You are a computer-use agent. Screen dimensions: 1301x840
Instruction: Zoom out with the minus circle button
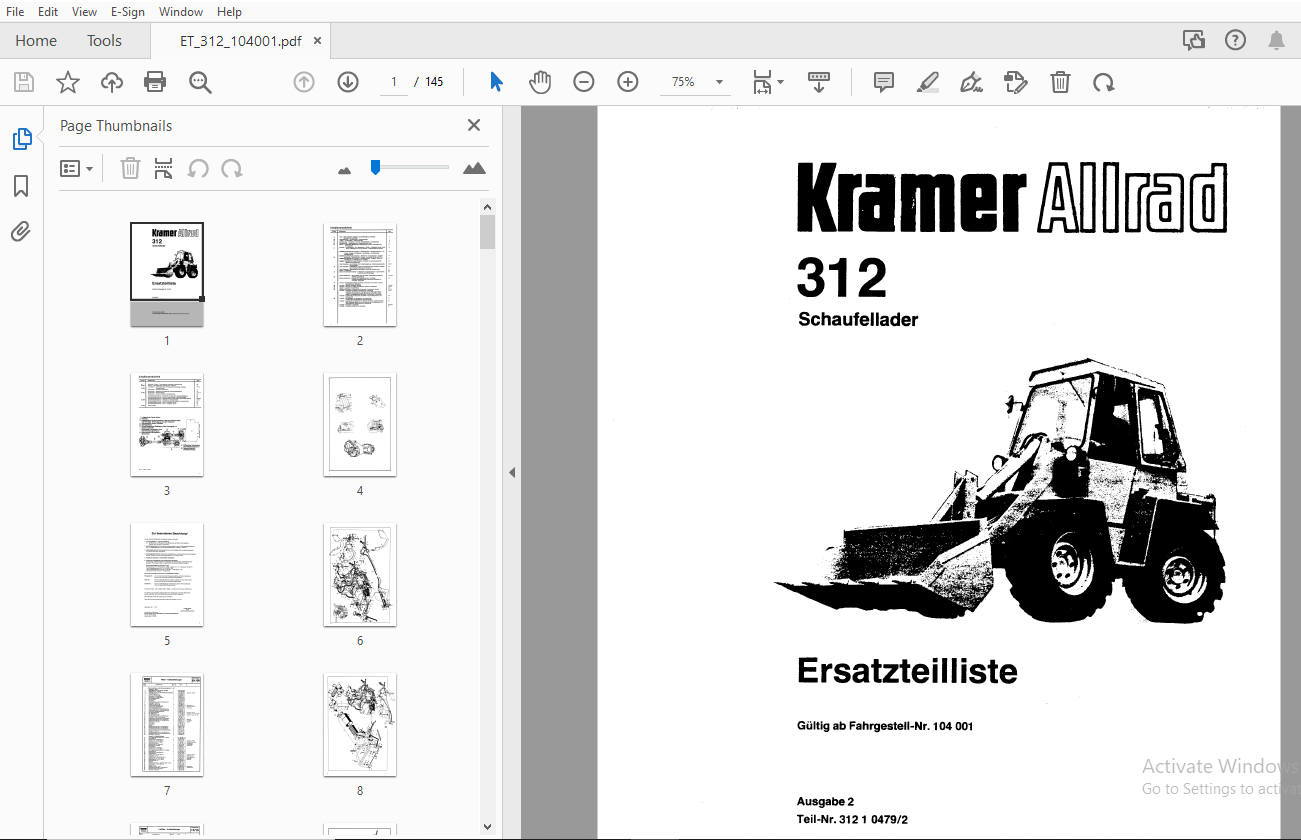click(x=584, y=82)
